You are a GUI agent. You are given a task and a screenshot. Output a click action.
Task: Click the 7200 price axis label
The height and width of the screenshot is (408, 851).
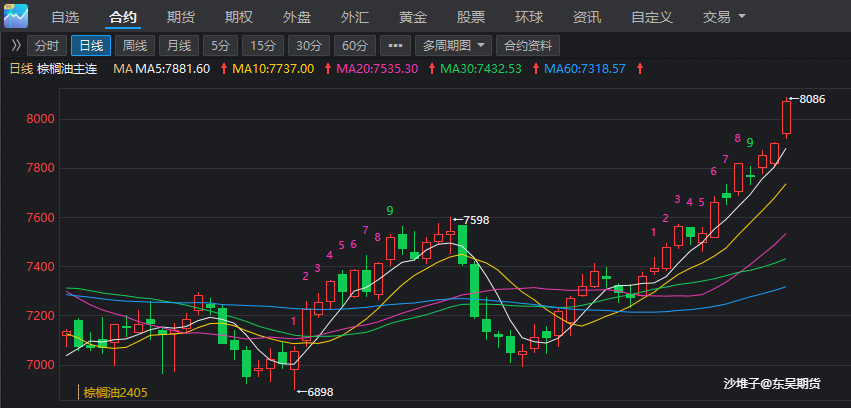pyautogui.click(x=39, y=316)
